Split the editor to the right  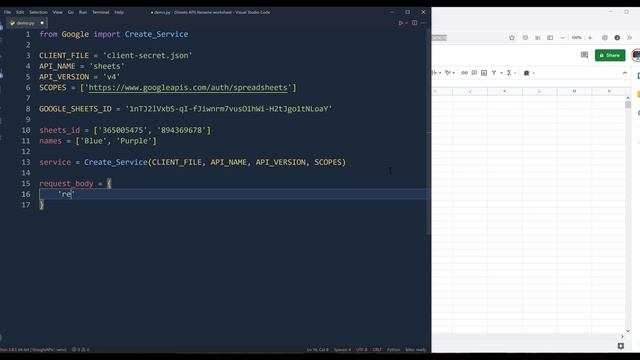pos(415,23)
